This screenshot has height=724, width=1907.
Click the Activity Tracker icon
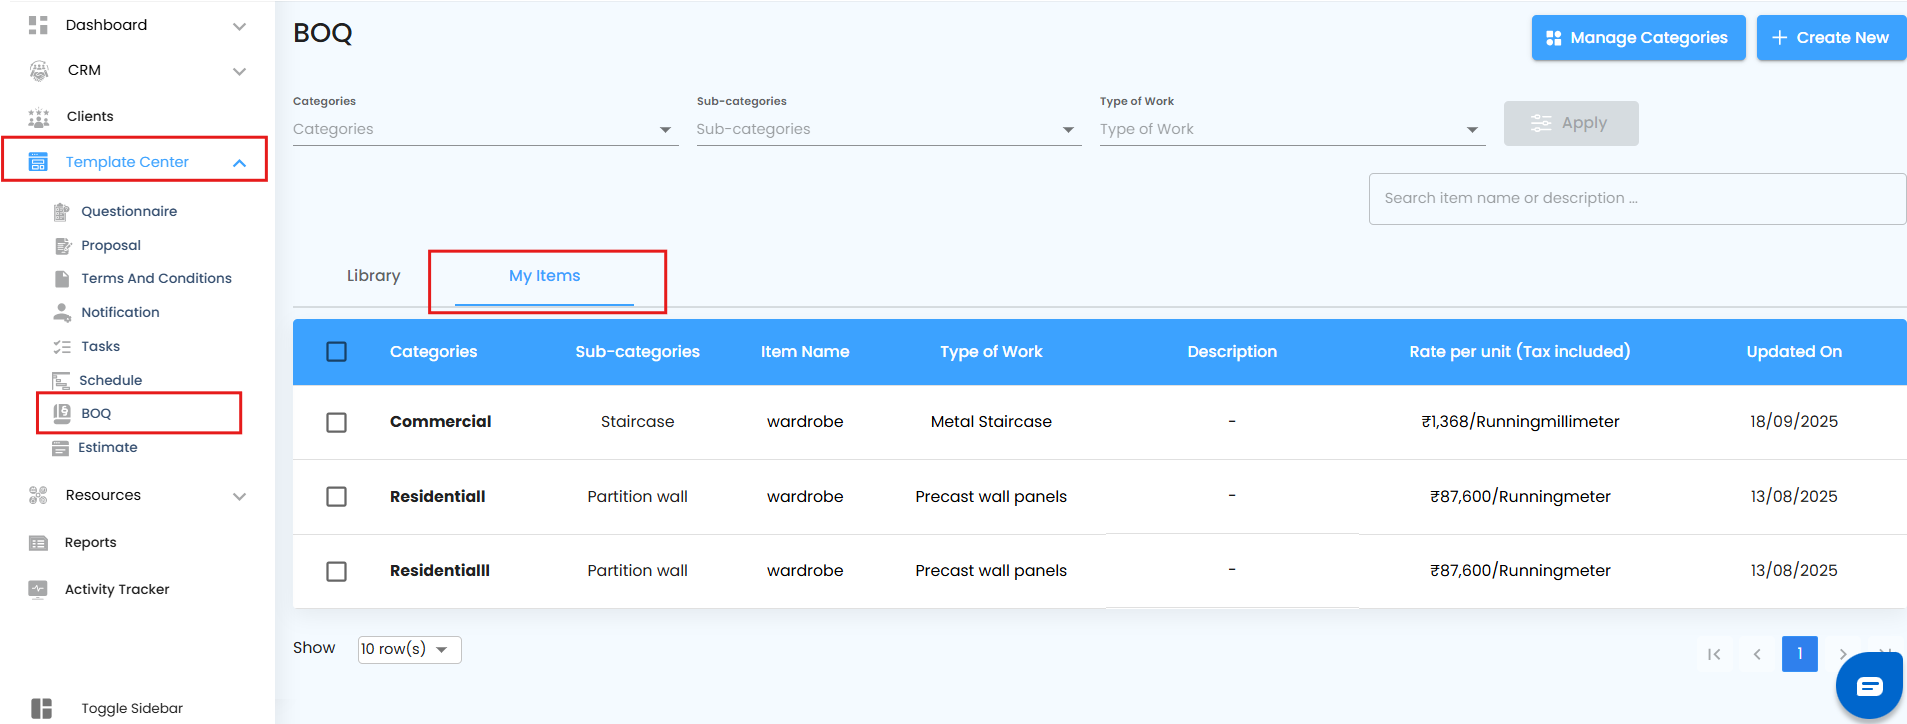pos(38,589)
